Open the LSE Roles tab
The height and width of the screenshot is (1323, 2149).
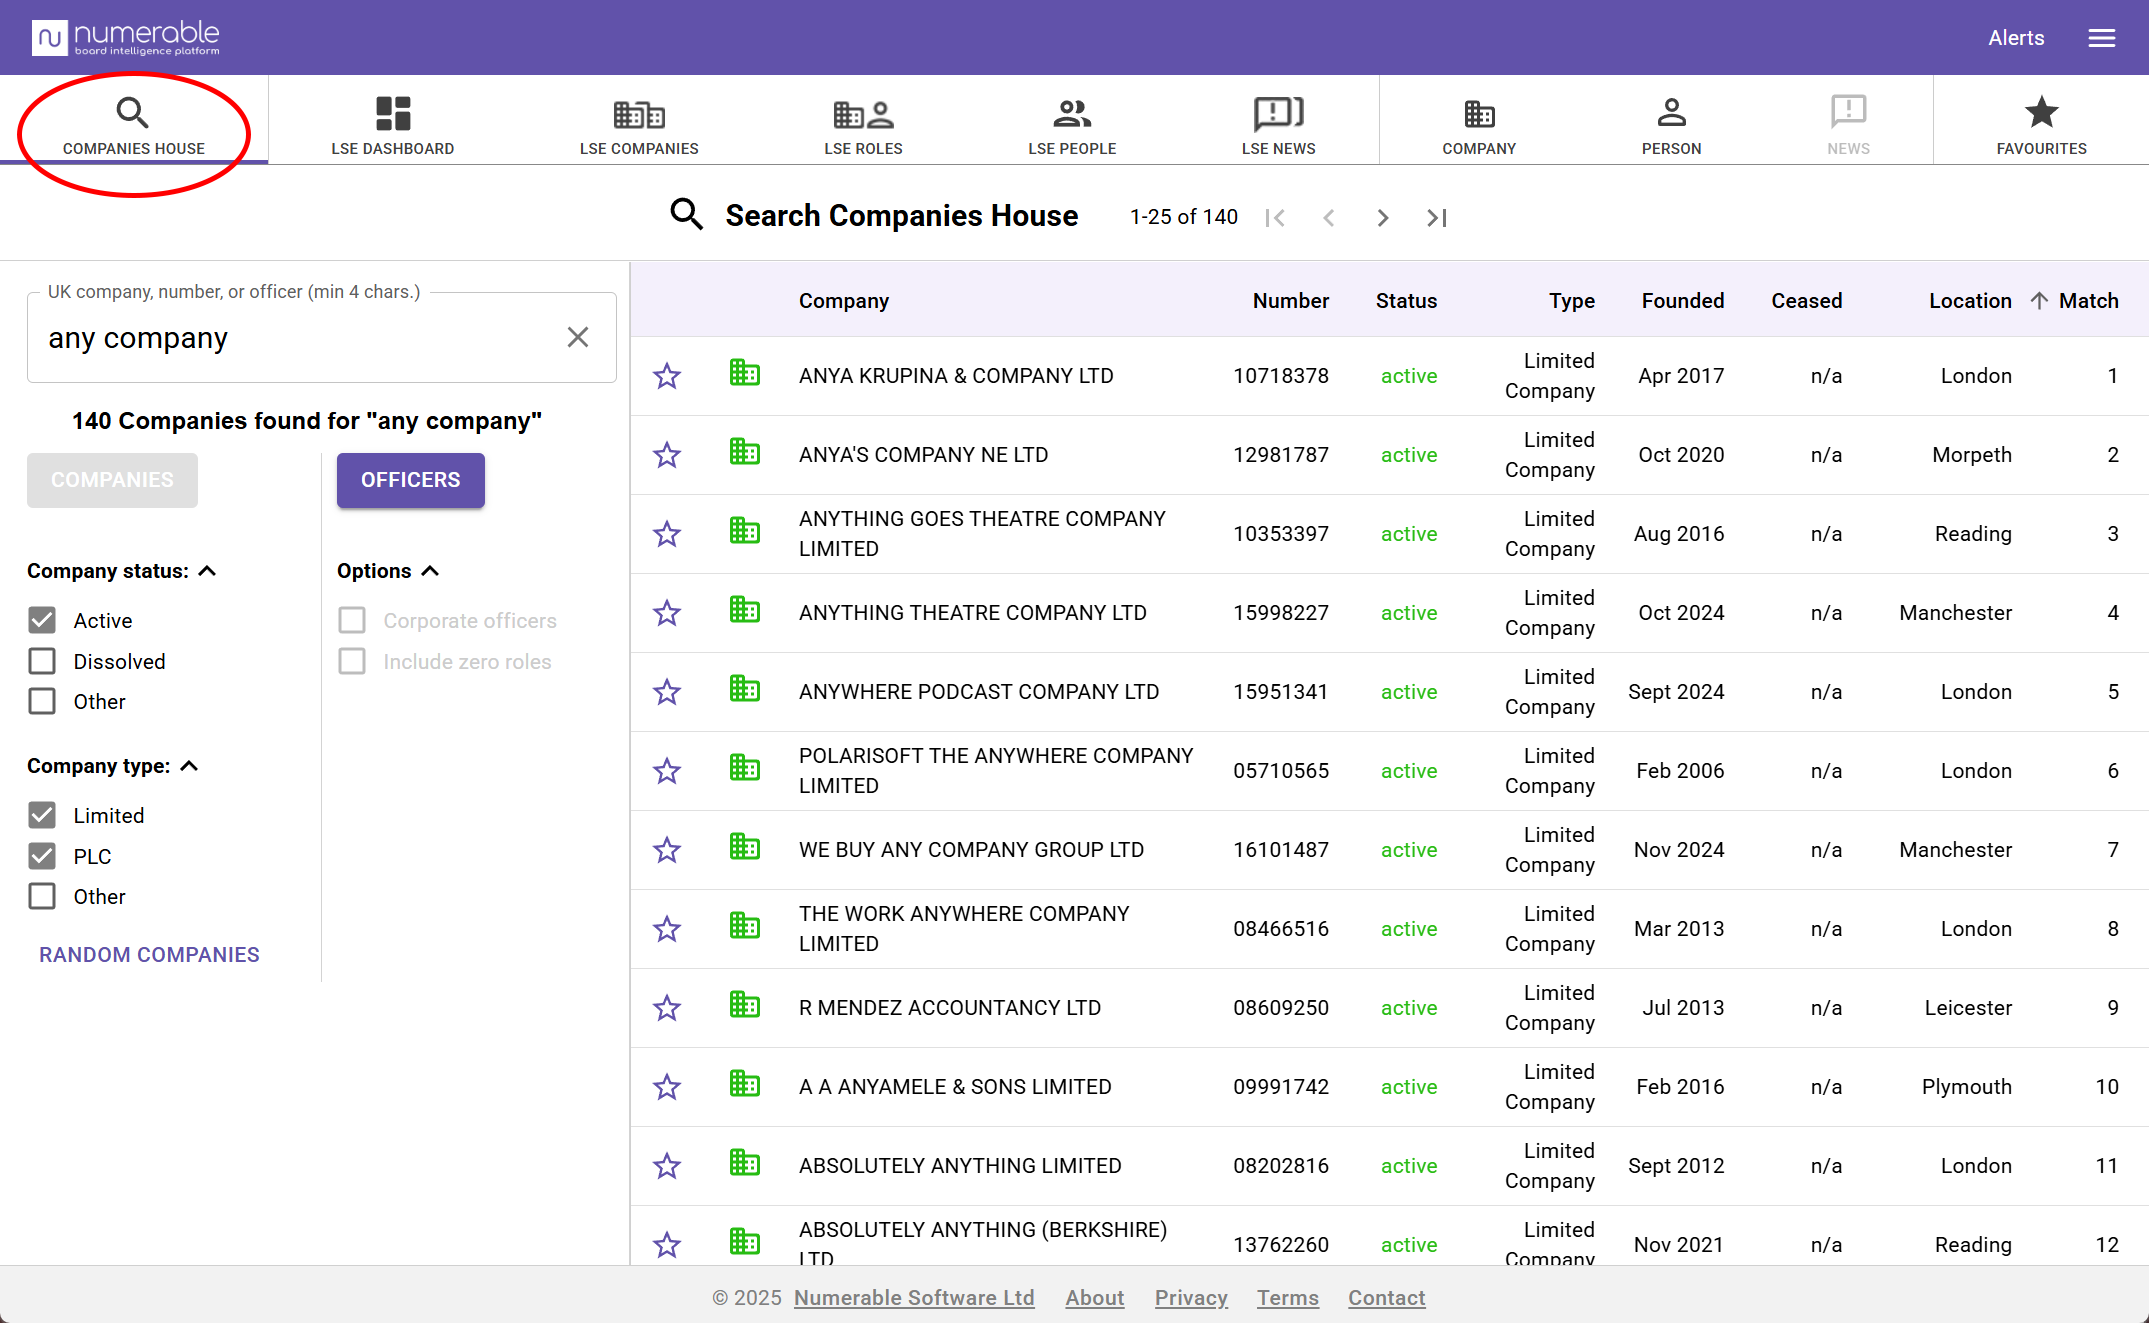[x=862, y=124]
